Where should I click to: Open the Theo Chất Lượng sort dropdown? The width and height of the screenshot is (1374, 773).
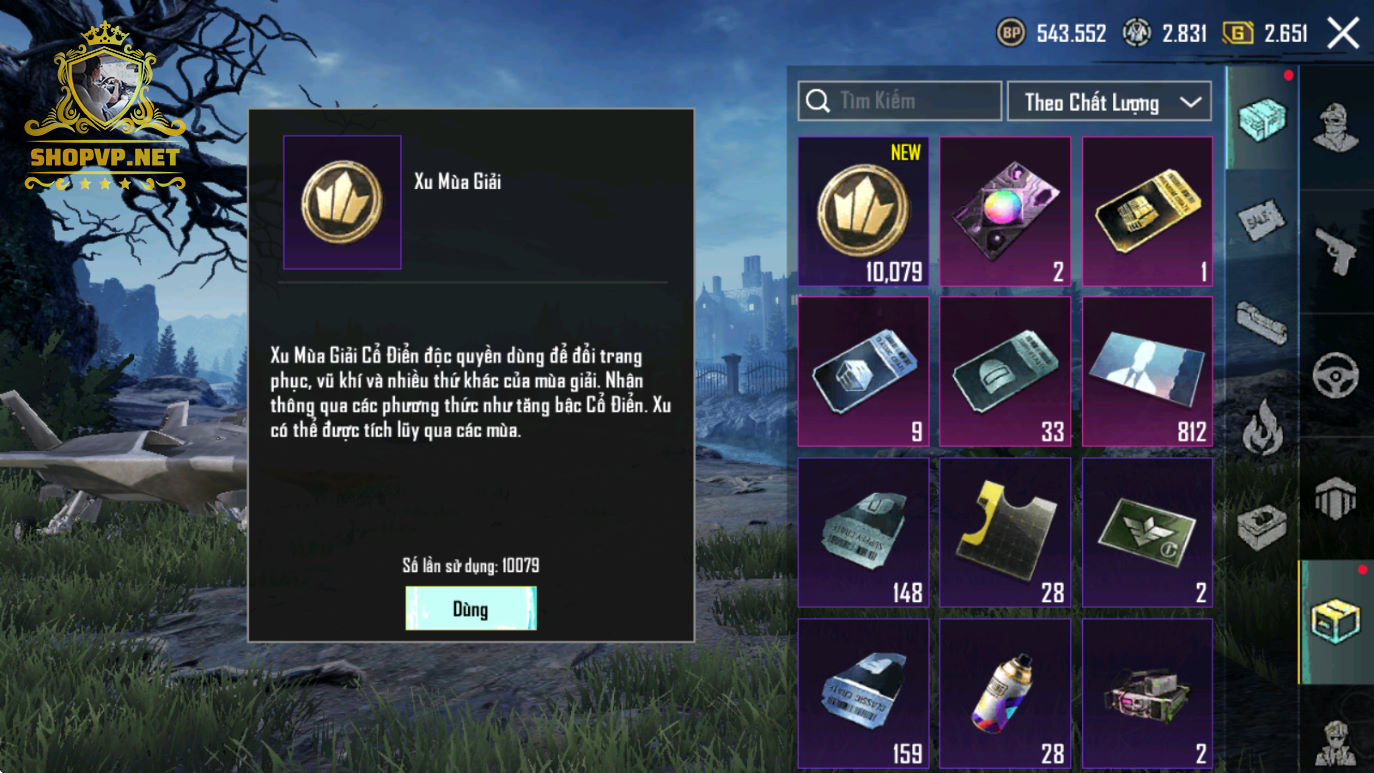click(1109, 101)
